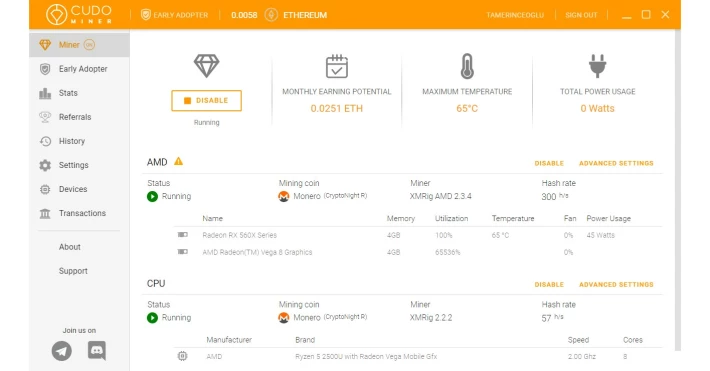Disable the CPU miner
The height and width of the screenshot is (371, 710).
coord(549,284)
